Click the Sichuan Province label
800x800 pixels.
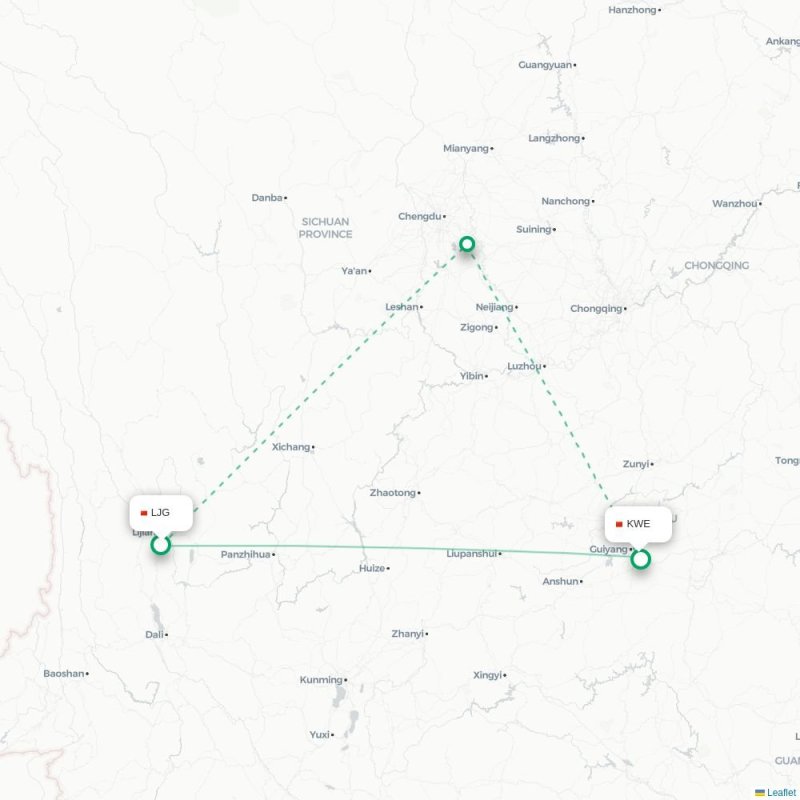point(326,228)
